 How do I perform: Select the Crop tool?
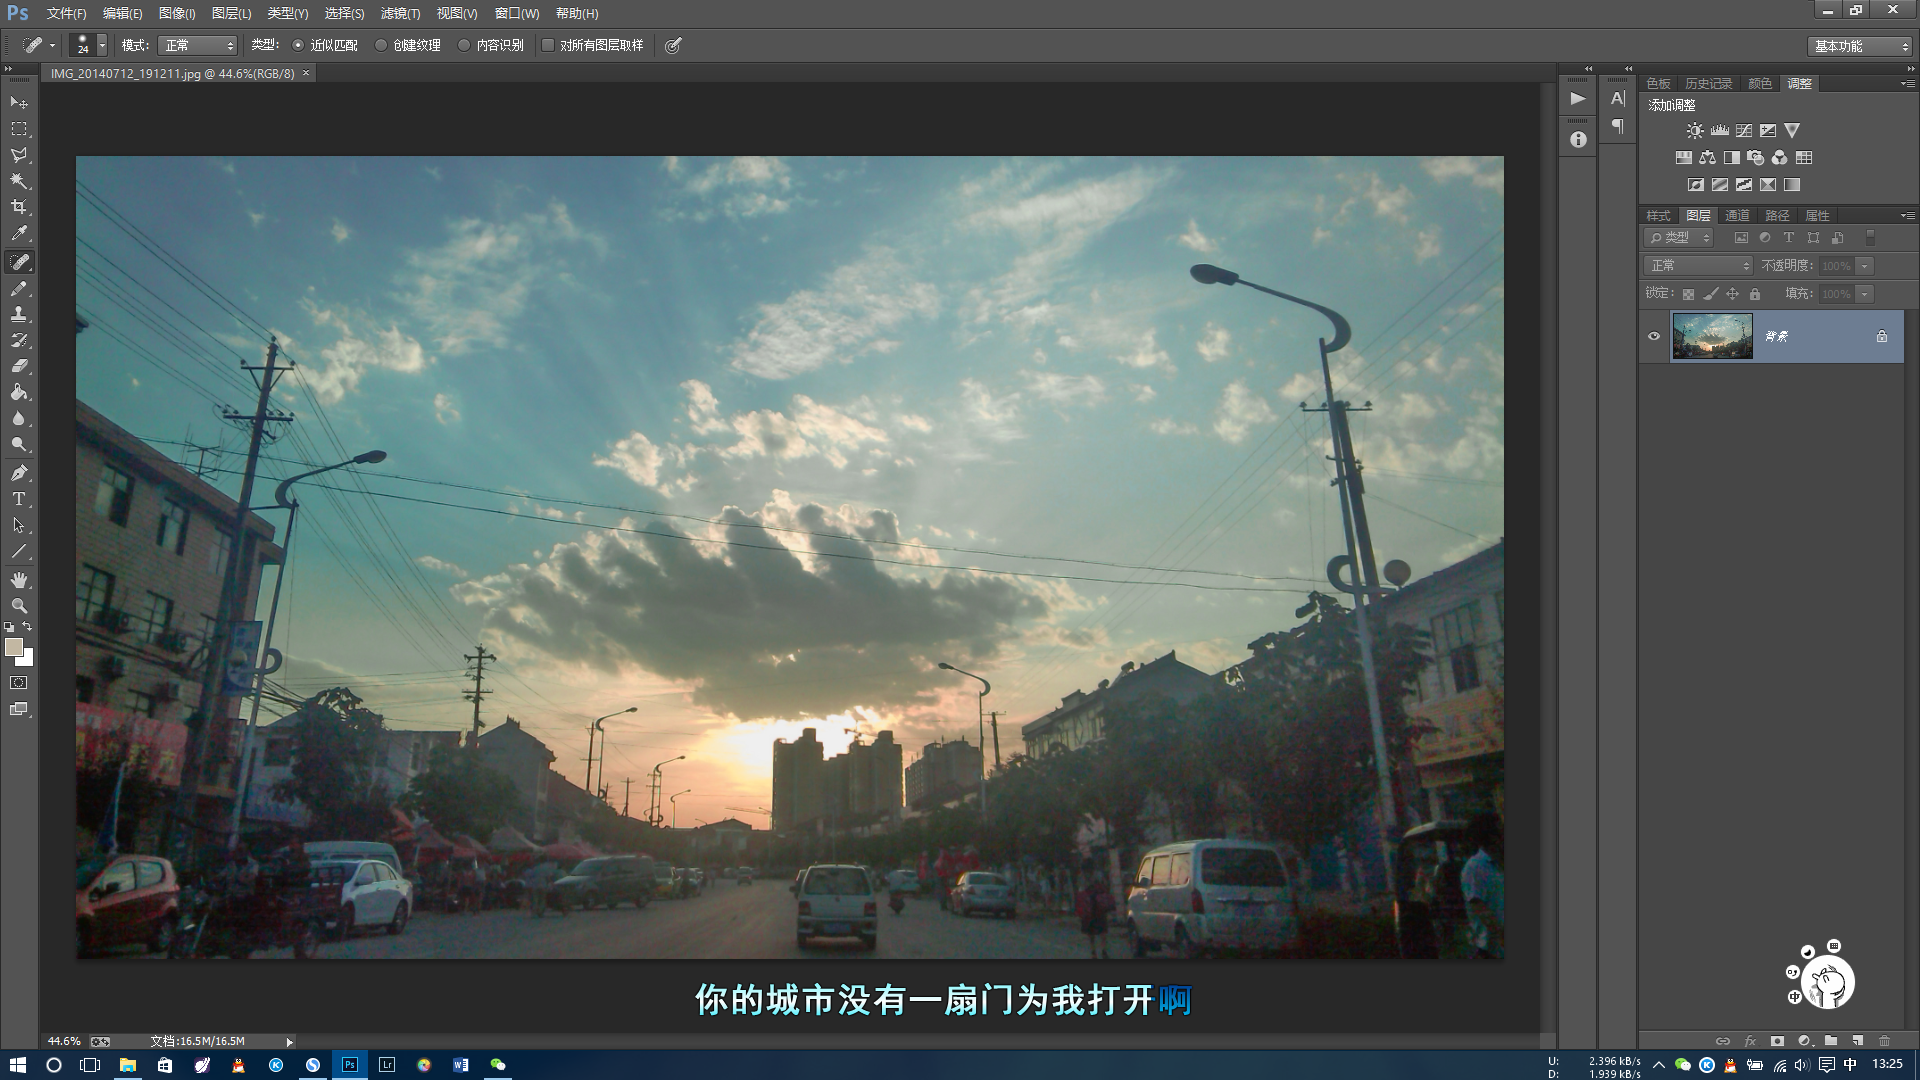pyautogui.click(x=19, y=205)
